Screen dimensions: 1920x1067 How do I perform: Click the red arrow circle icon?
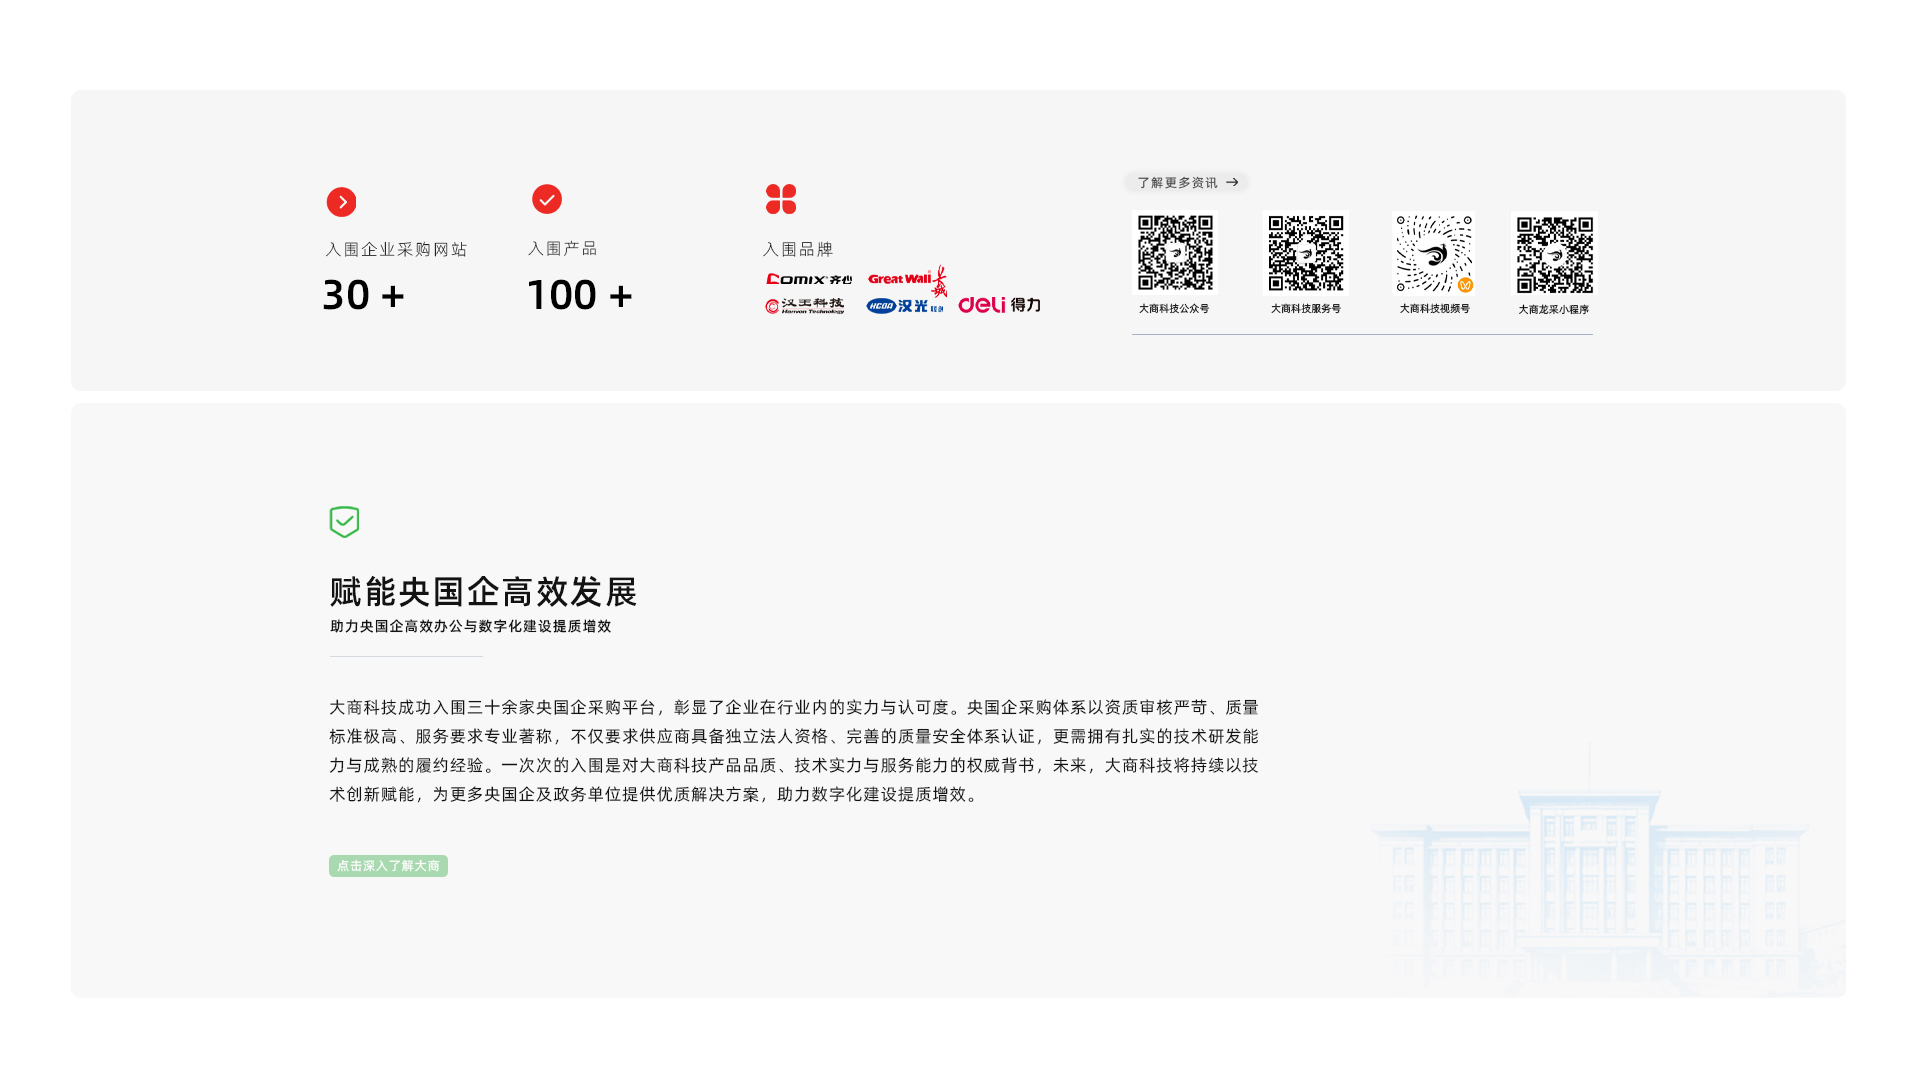pos(341,202)
